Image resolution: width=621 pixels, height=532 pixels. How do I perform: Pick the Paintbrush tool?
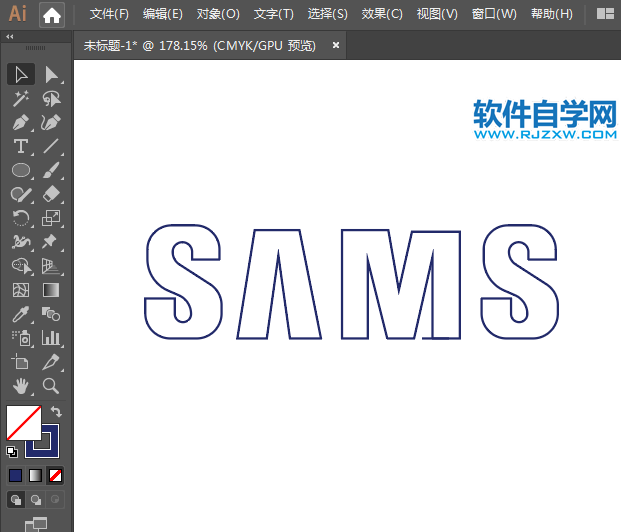click(x=51, y=170)
